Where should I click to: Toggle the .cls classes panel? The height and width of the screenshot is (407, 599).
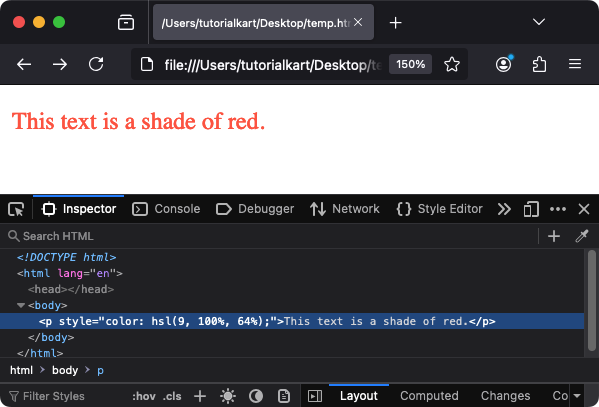172,396
